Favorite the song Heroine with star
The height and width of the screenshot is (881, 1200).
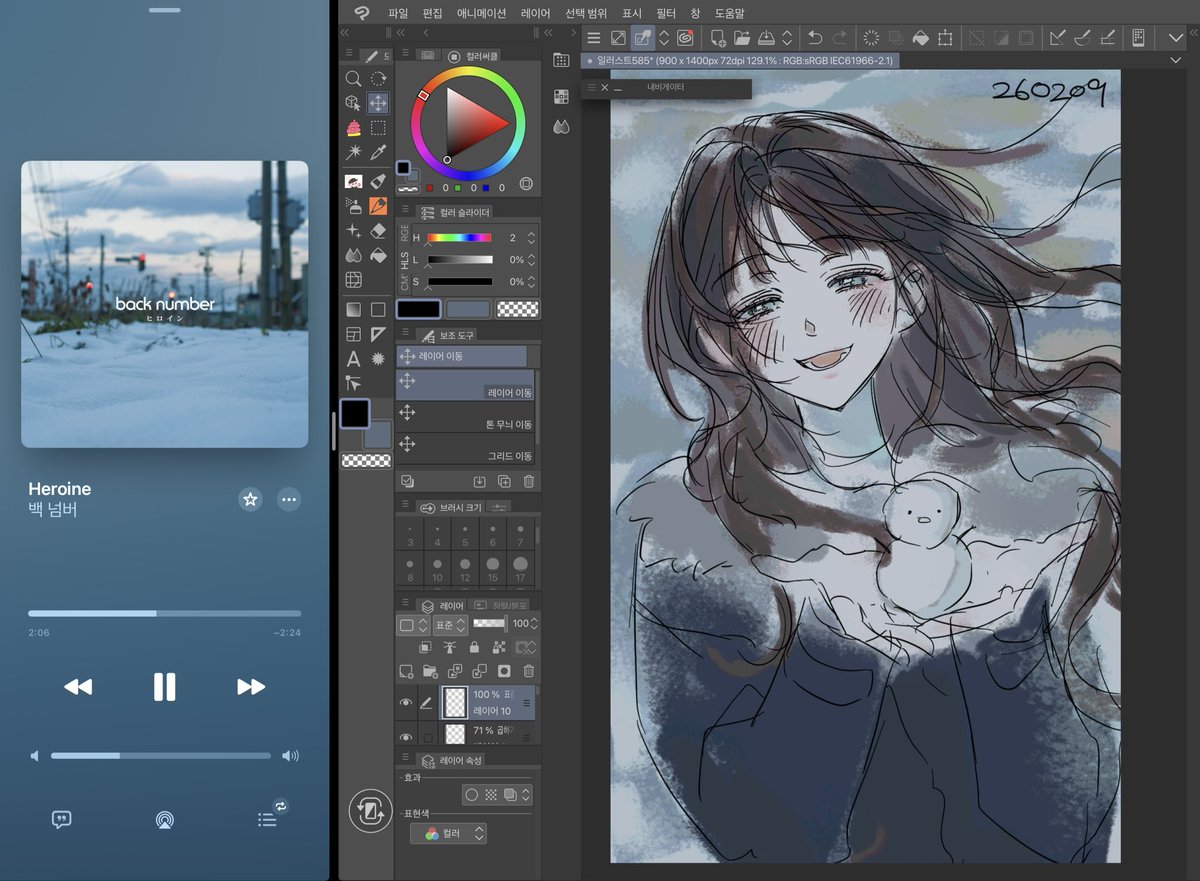coord(250,499)
